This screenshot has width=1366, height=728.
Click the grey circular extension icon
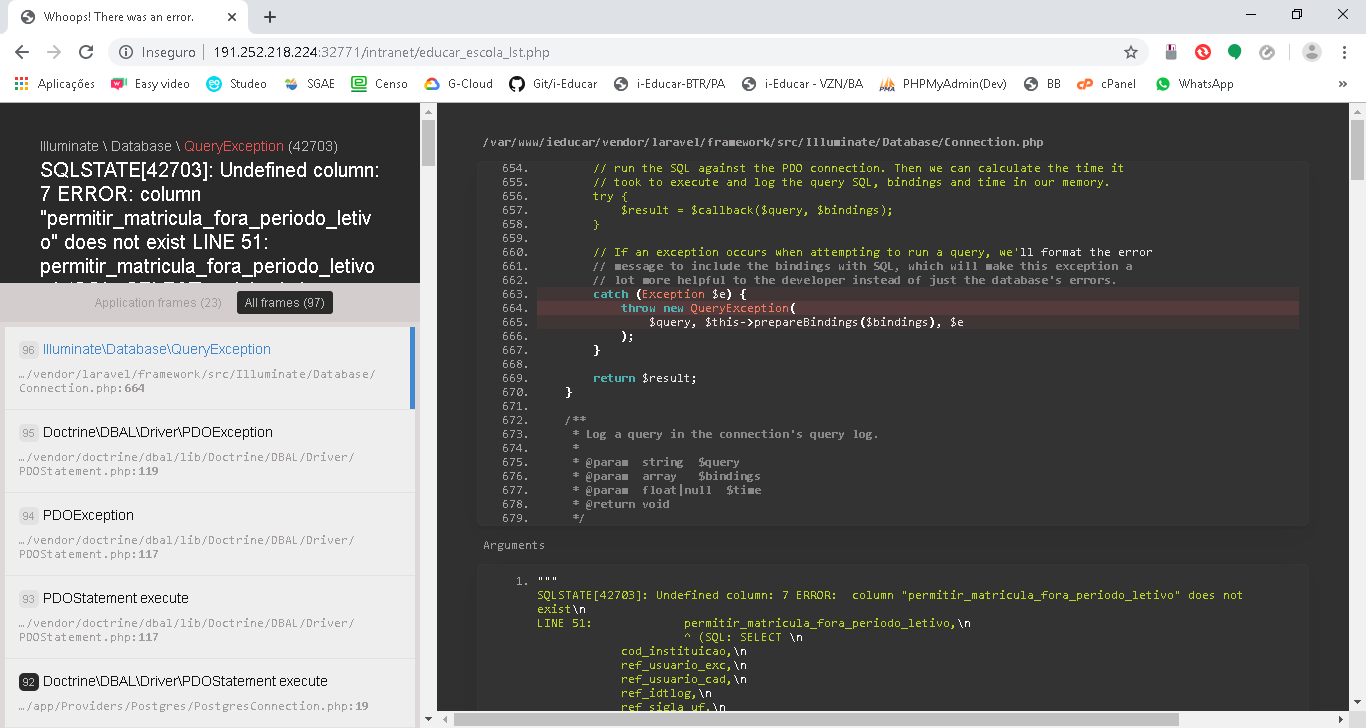[1267, 52]
